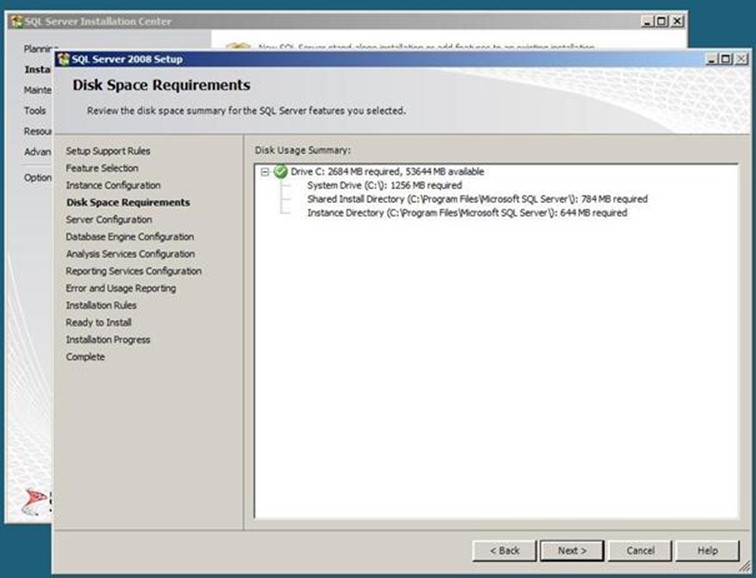
Task: Click Server Configuration step
Action: pos(109,219)
